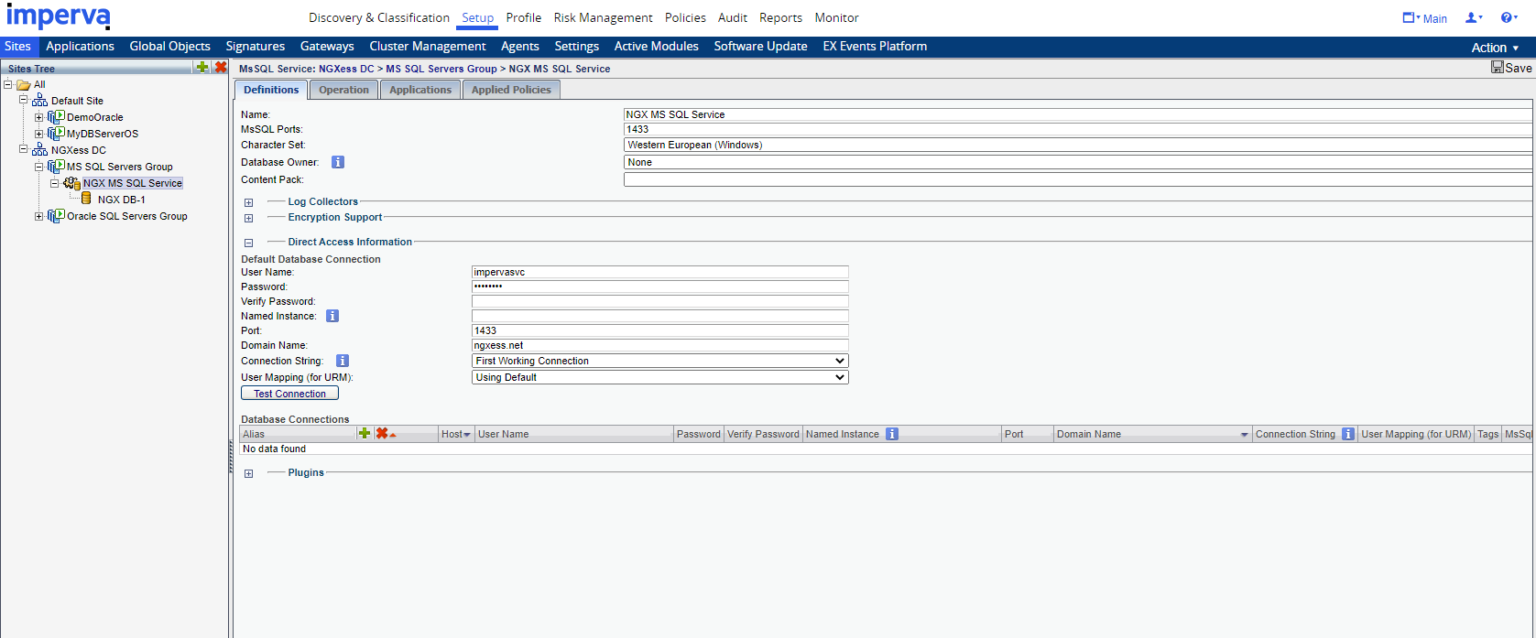Click red delete X in Sites Tree header
Image resolution: width=1536 pixels, height=638 pixels.
coord(220,67)
